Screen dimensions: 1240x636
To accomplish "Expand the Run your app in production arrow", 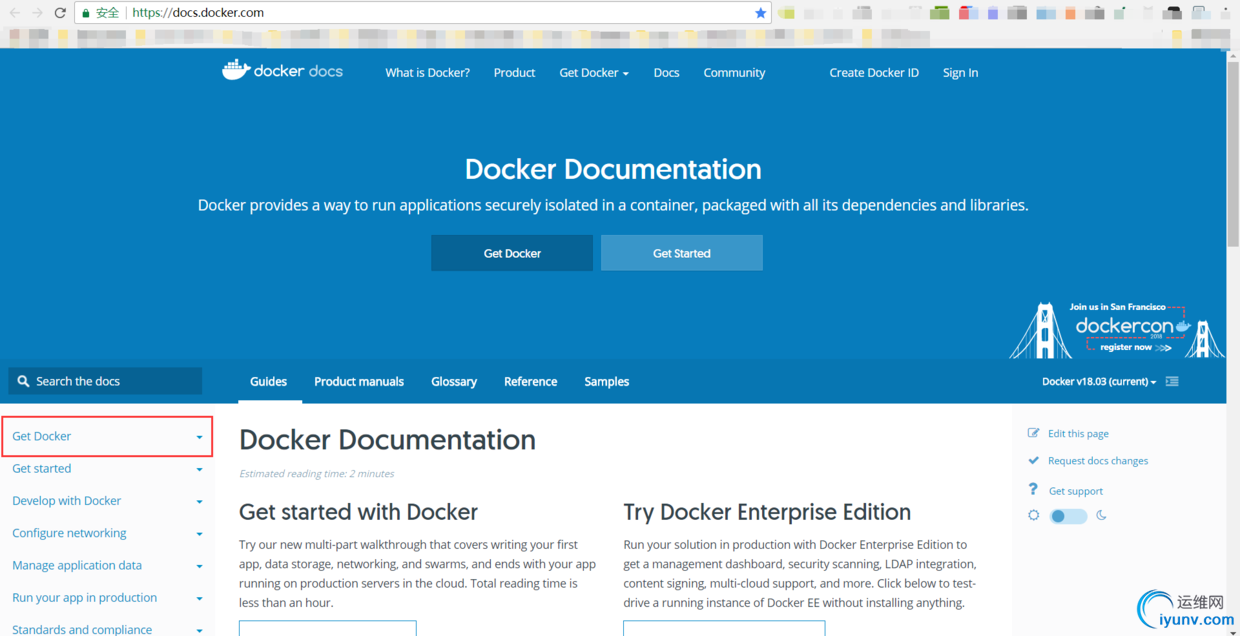I will pos(199,598).
